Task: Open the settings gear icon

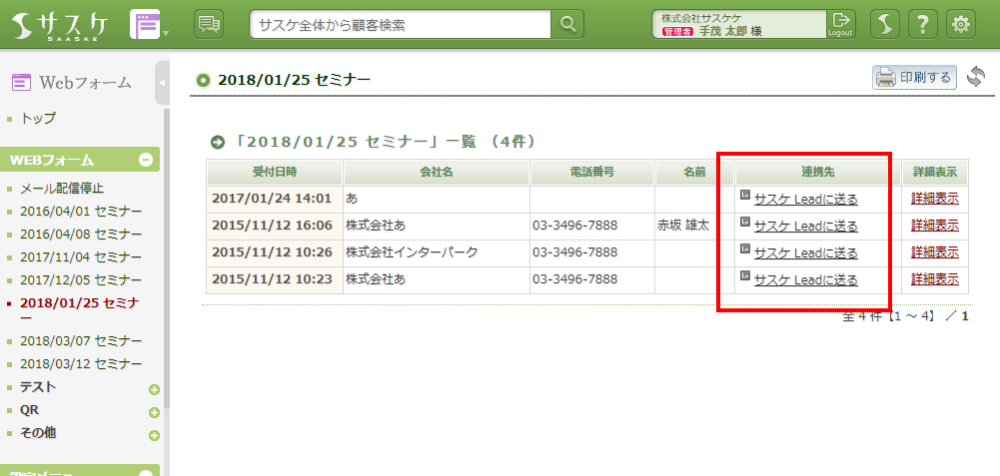Action: [961, 25]
